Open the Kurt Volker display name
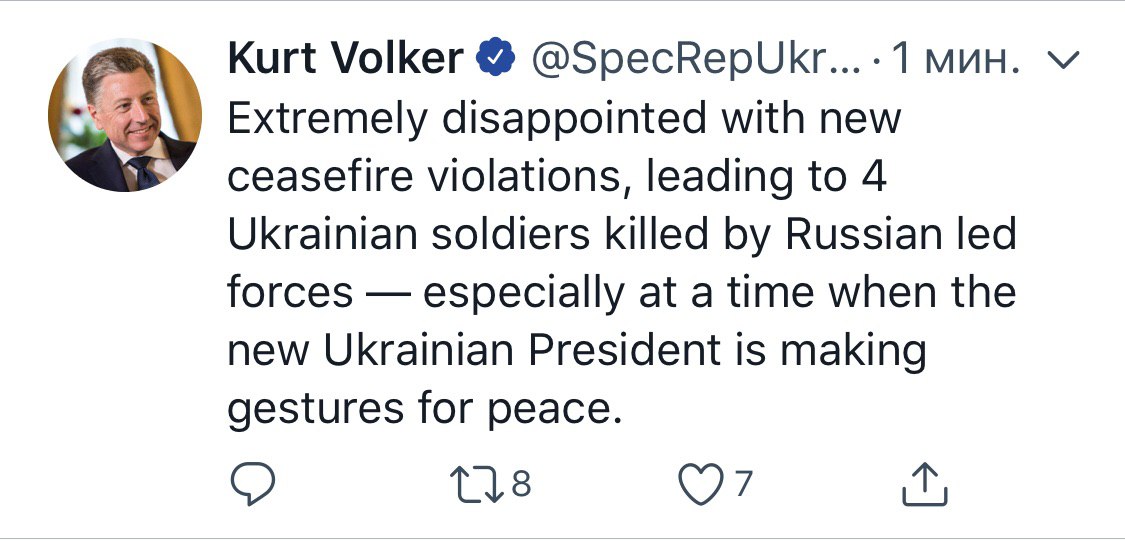Screen dimensions: 1125x541 pyautogui.click(x=346, y=59)
